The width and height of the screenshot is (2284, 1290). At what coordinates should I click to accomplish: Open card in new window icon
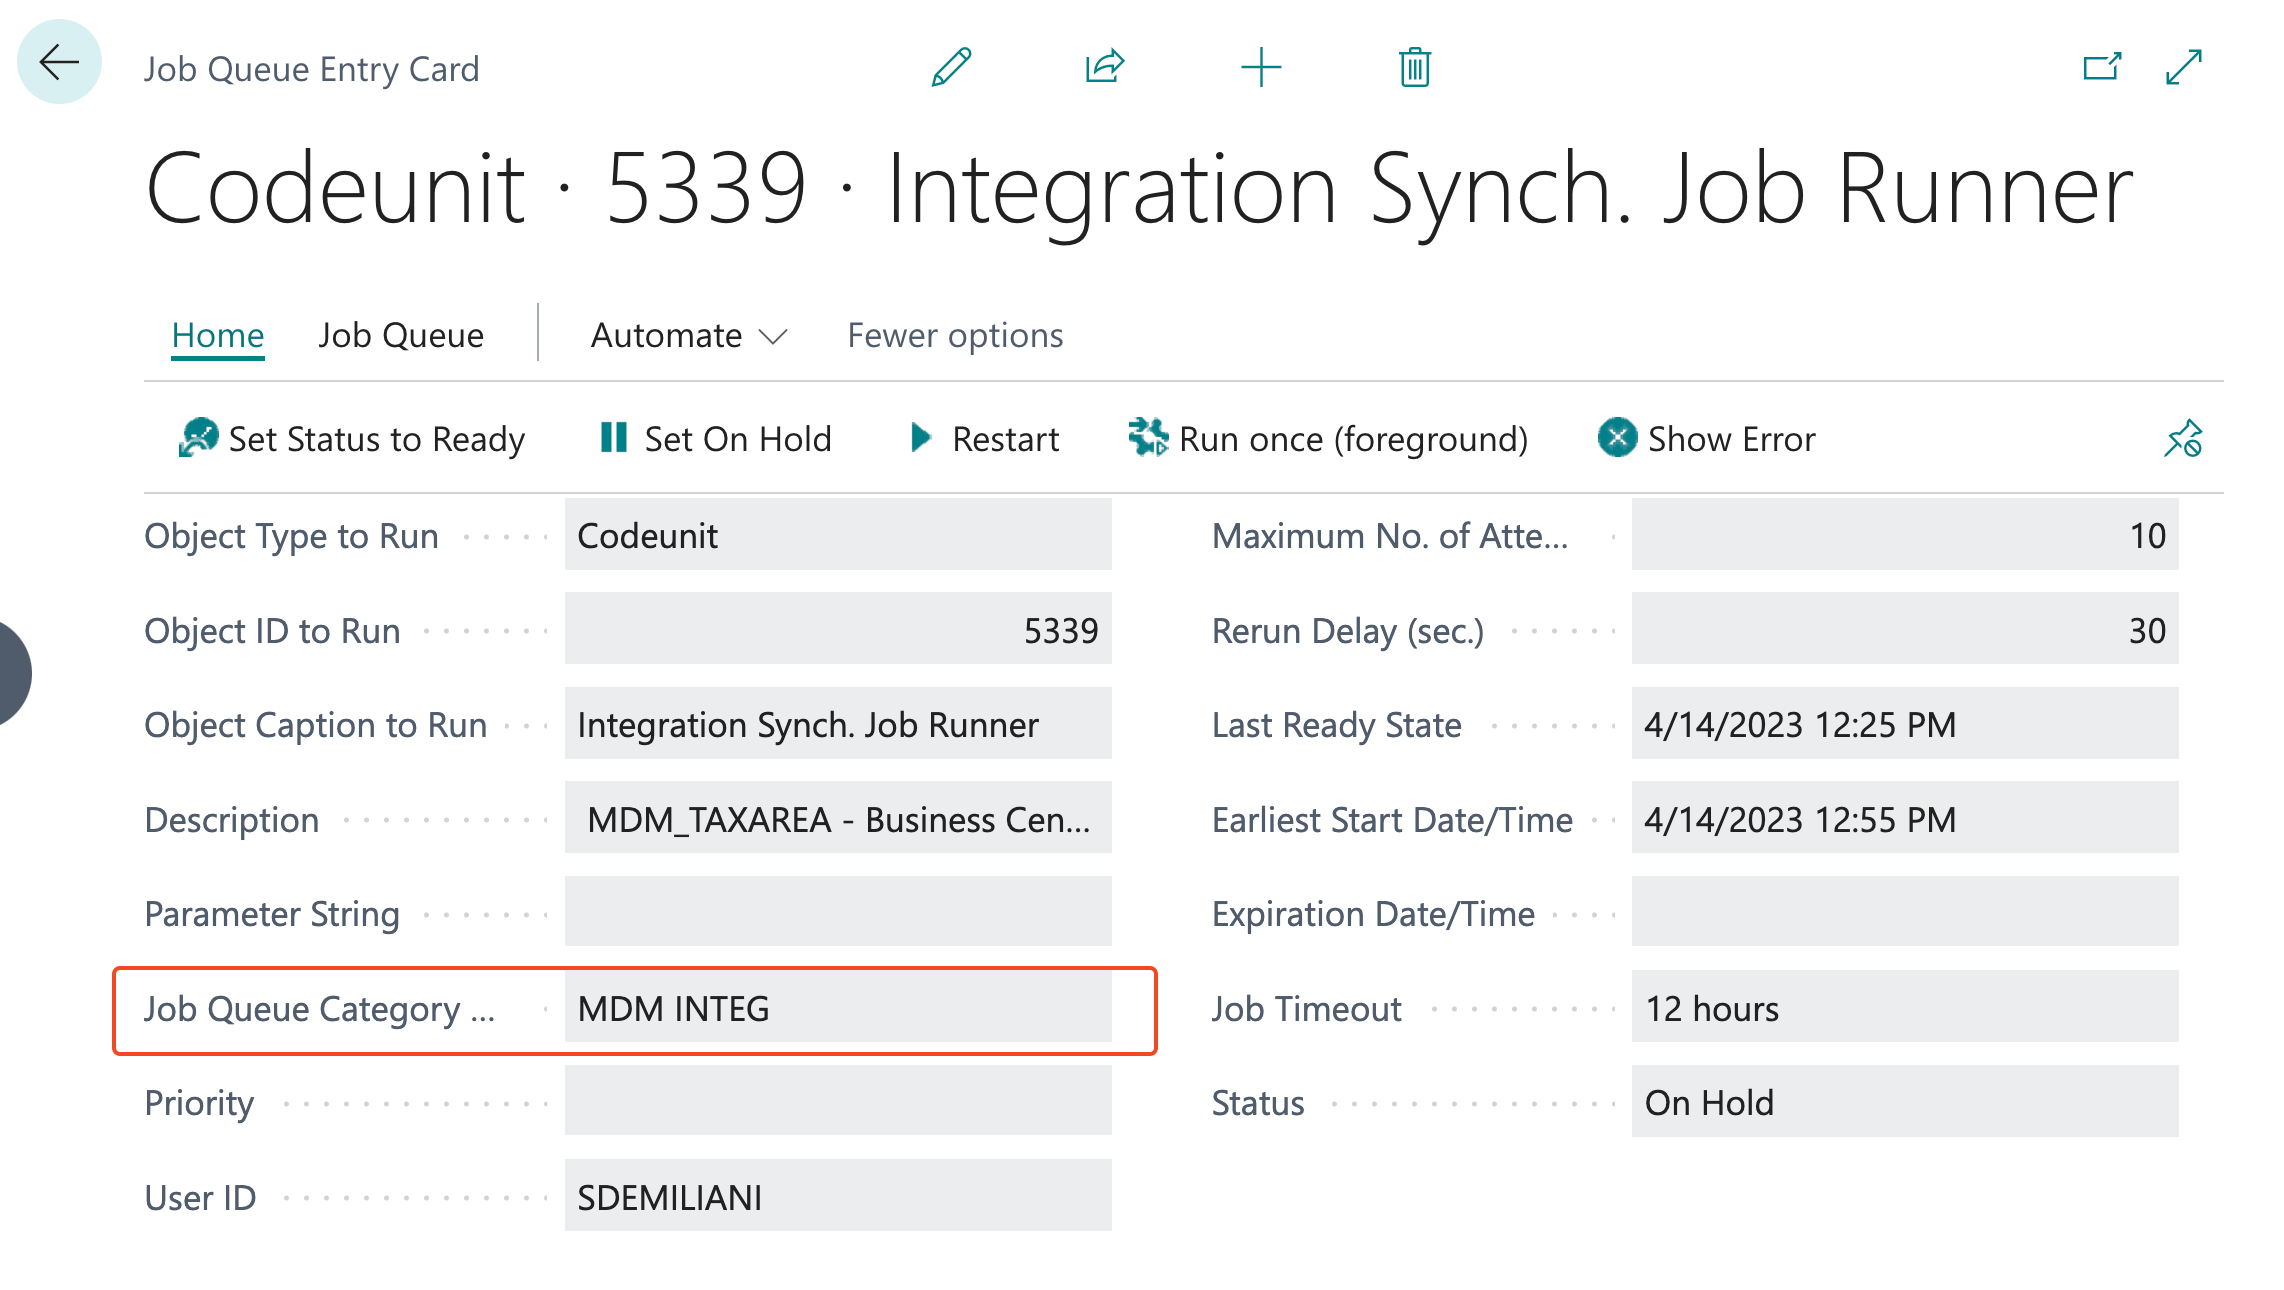coord(2101,68)
